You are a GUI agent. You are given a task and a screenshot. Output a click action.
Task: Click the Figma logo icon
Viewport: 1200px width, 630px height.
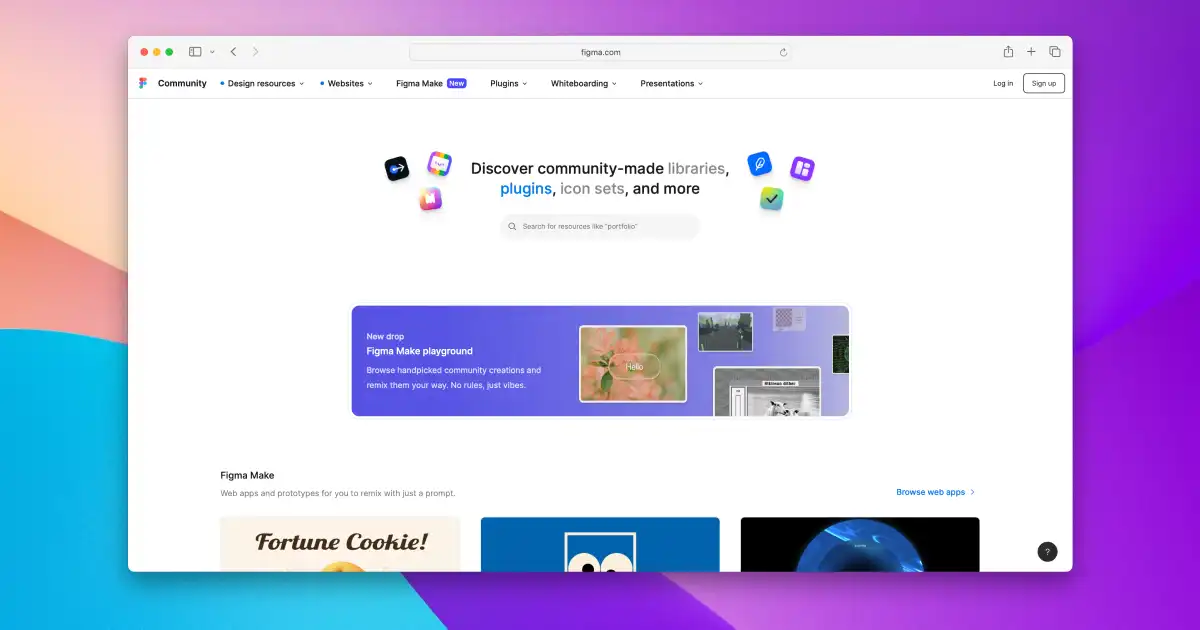click(143, 83)
